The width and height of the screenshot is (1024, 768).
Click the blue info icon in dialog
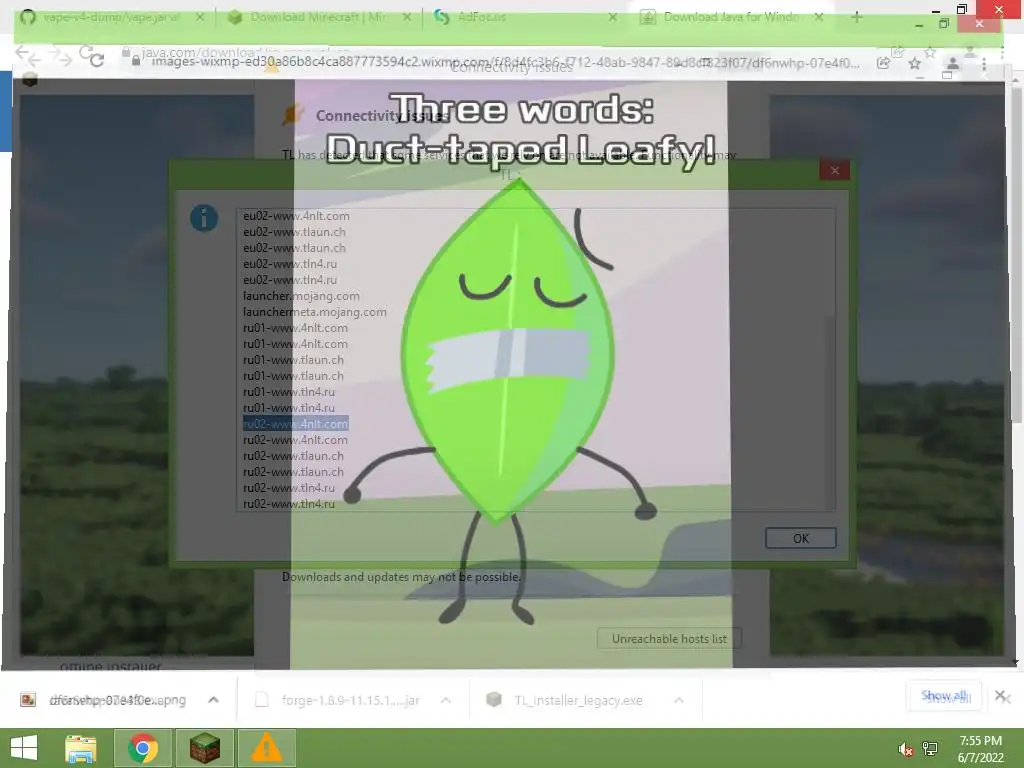click(x=204, y=217)
